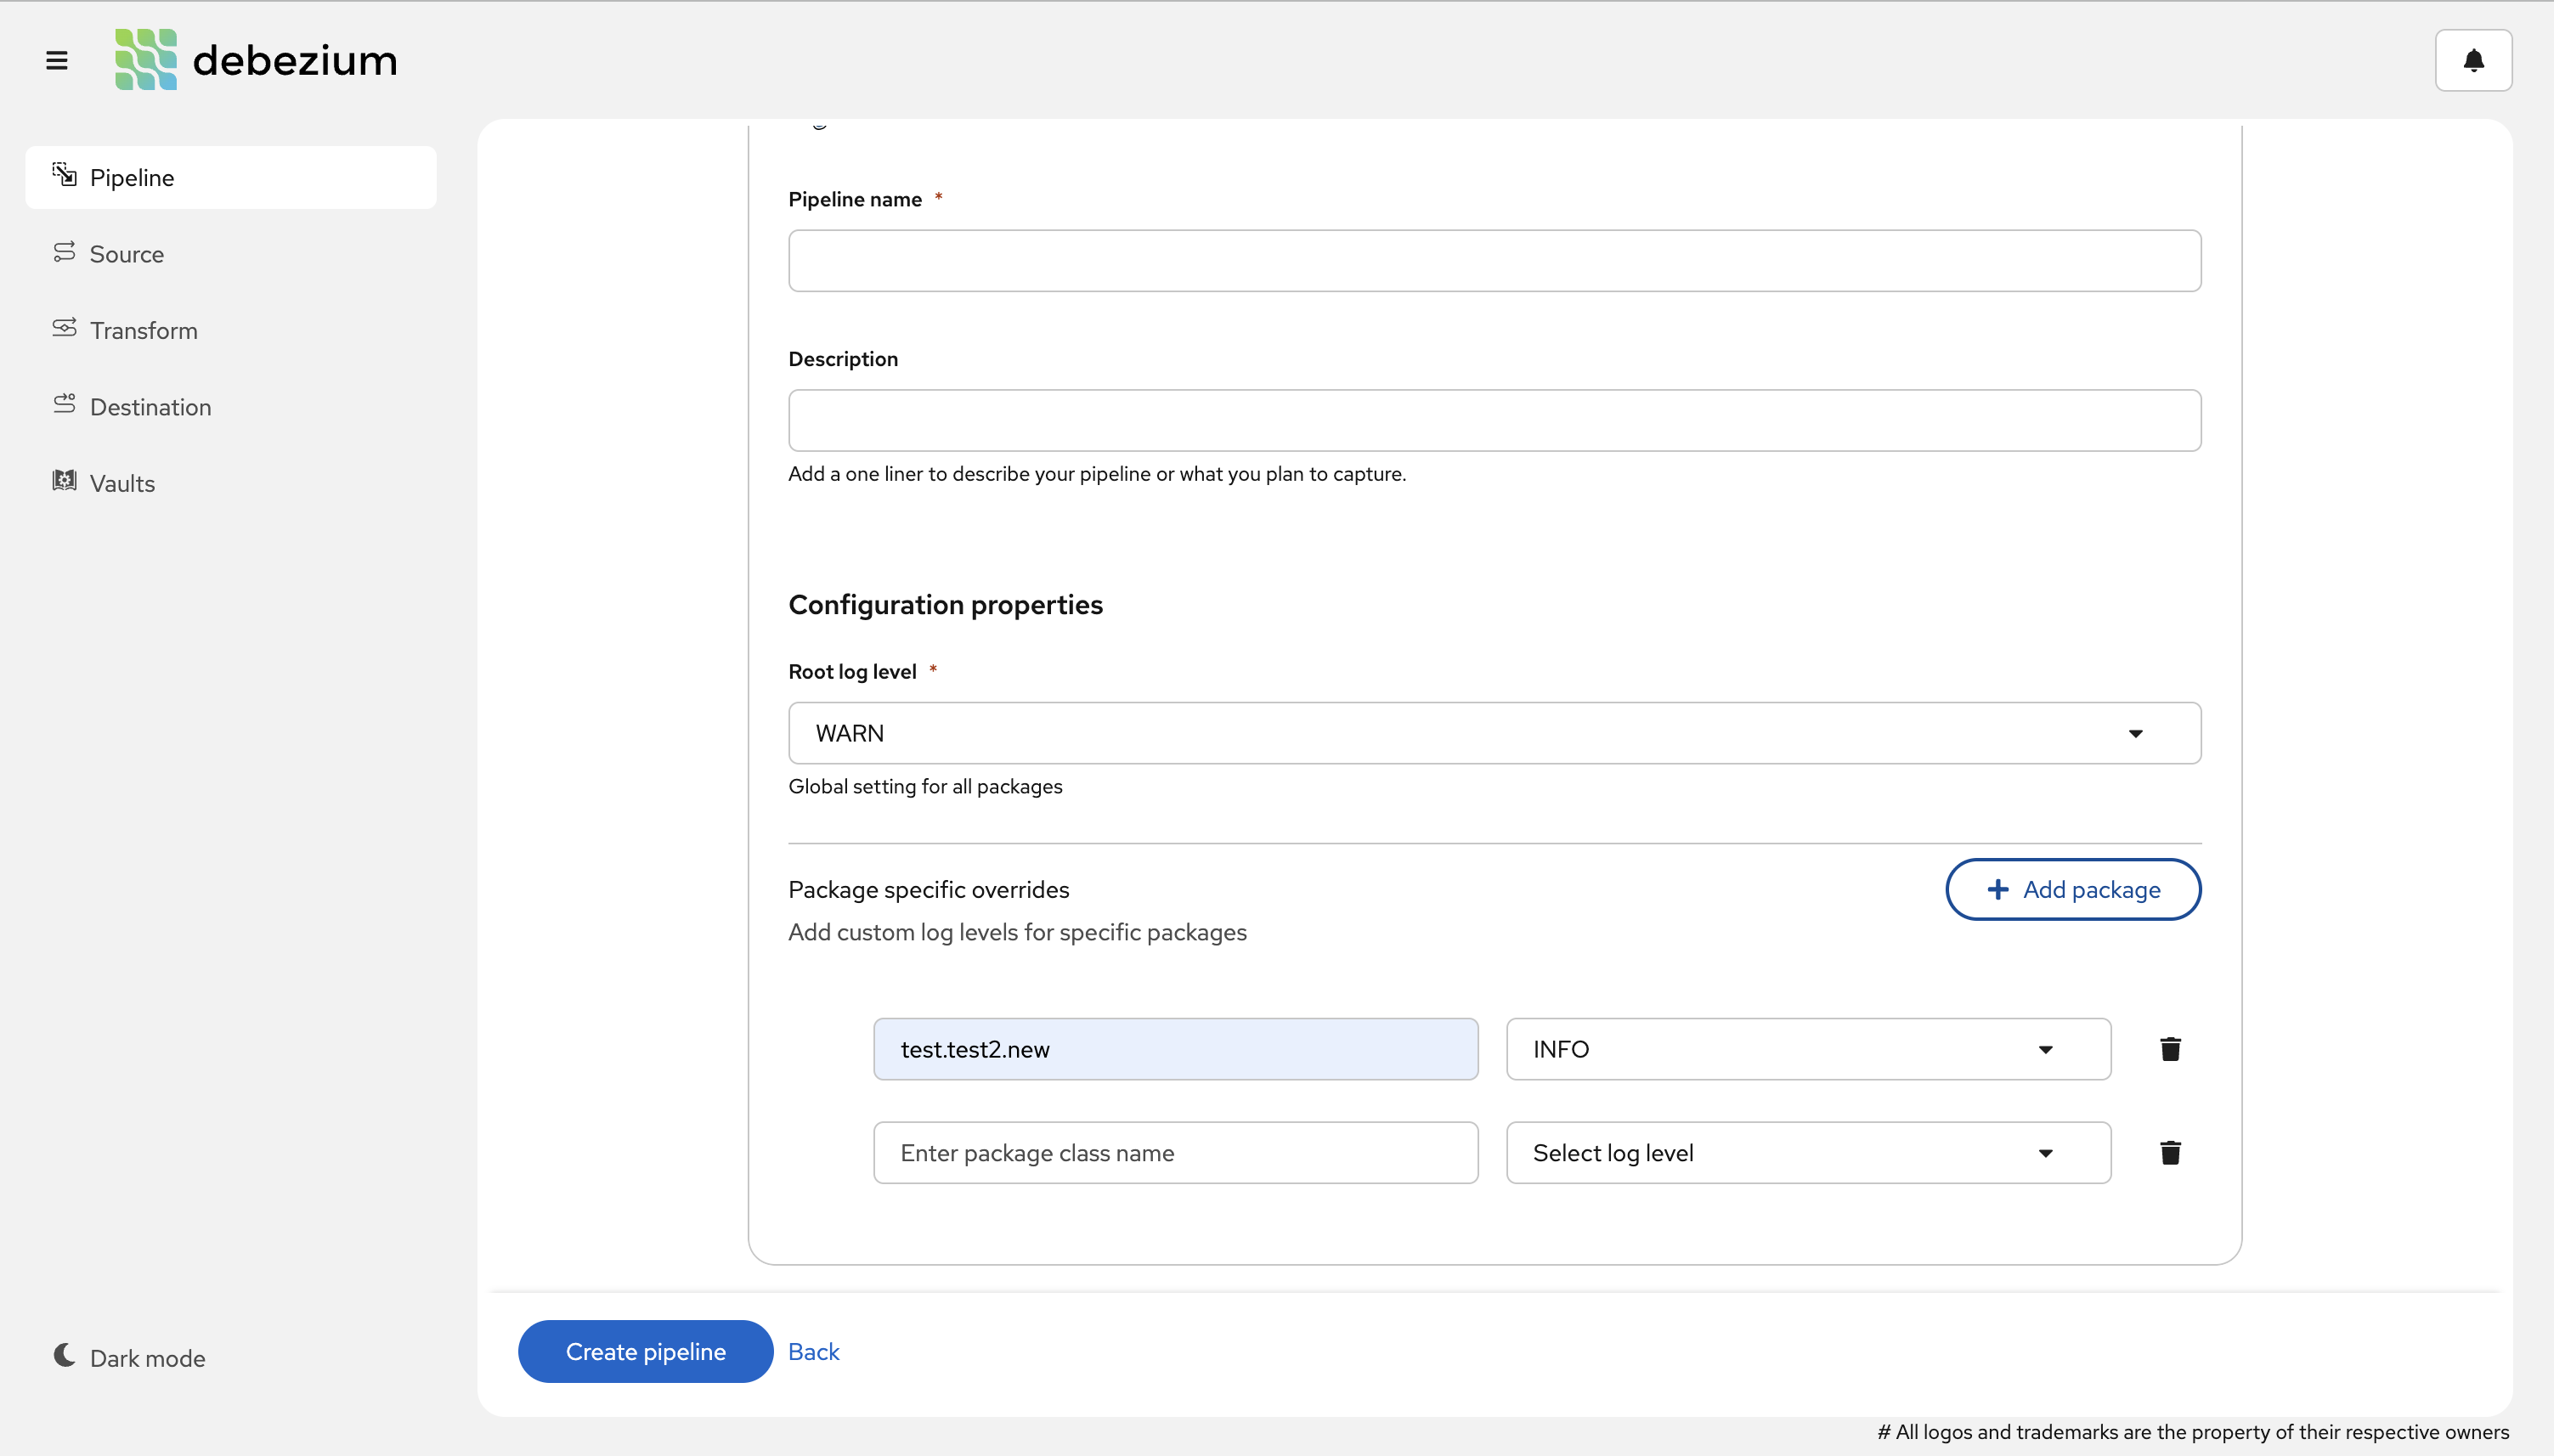Remove the empty package override row
2554x1456 pixels.
click(x=2169, y=1152)
